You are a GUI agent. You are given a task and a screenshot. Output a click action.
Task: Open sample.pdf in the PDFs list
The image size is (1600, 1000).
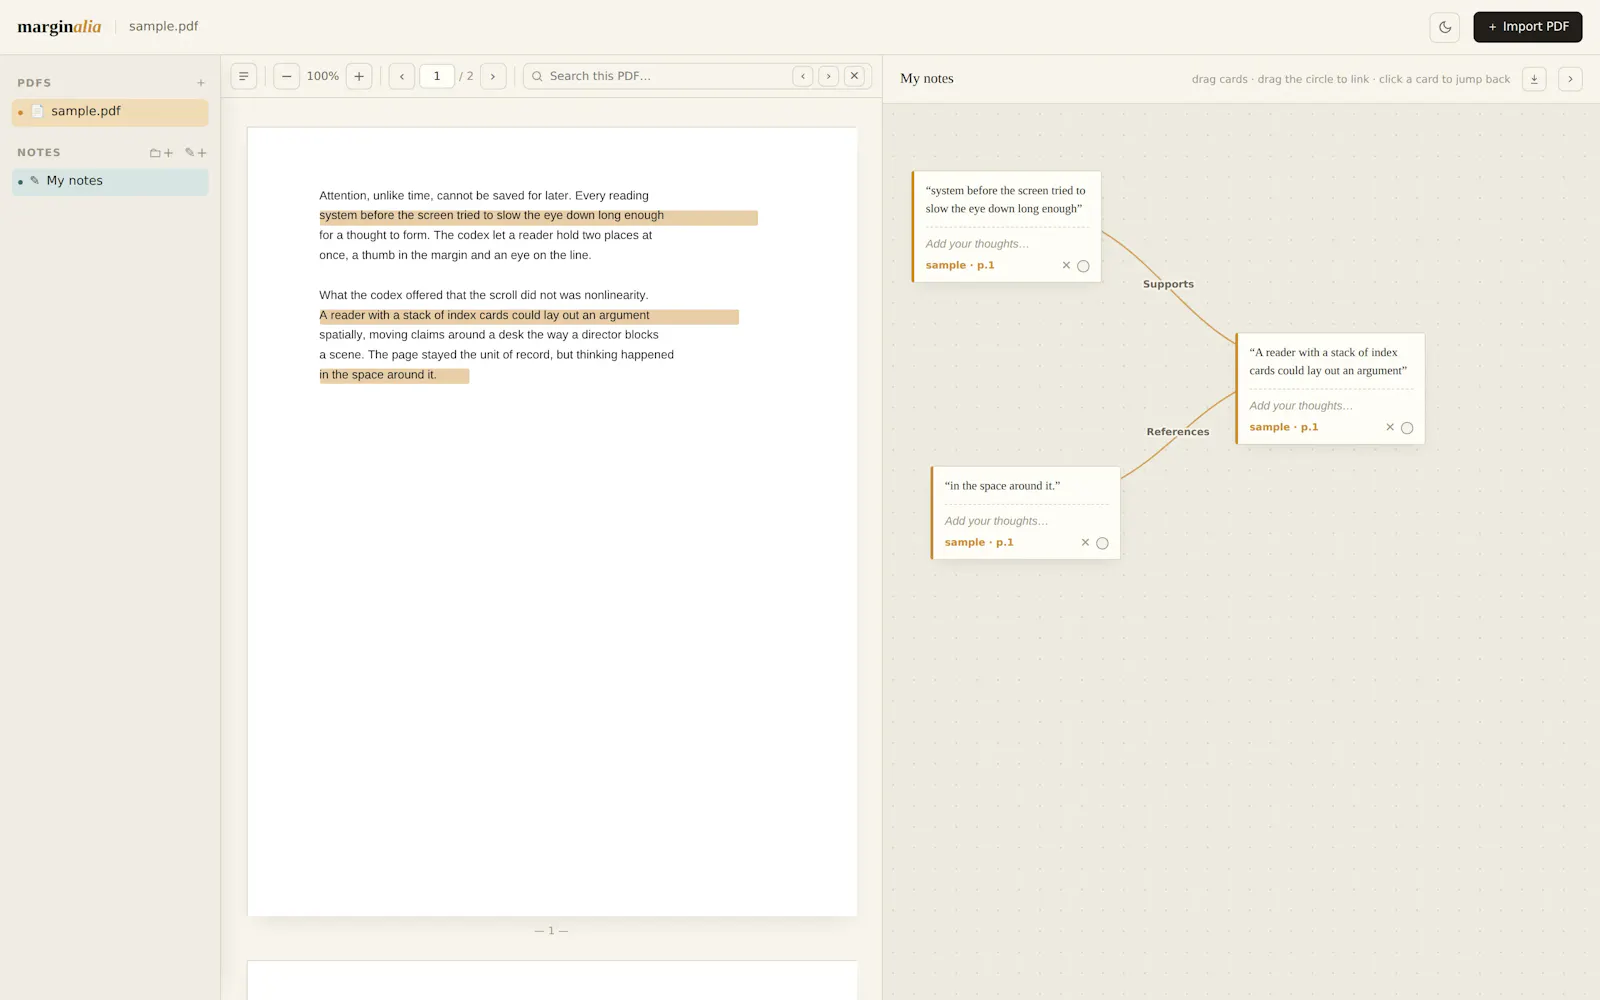(110, 112)
